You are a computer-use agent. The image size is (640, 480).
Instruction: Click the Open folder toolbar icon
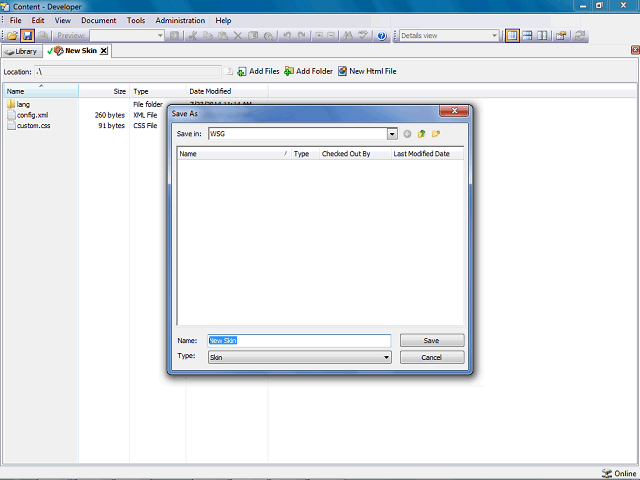[x=12, y=36]
